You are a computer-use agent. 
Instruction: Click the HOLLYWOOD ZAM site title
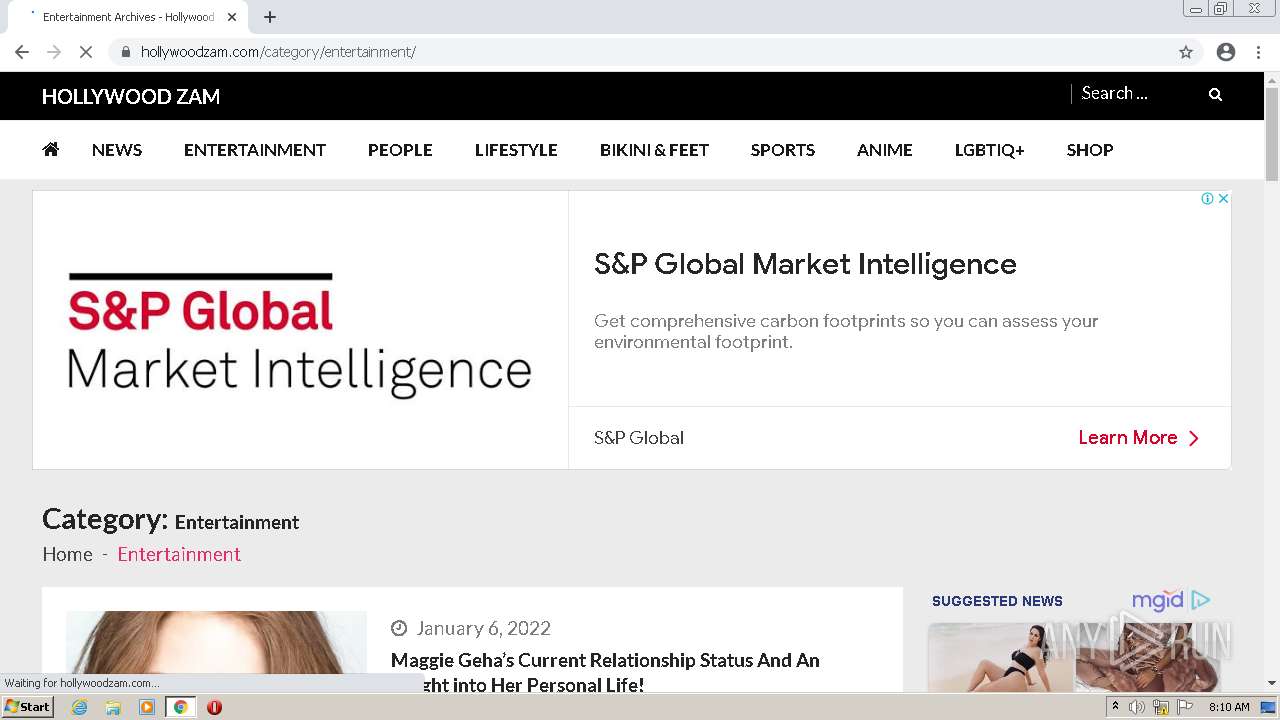(x=131, y=96)
